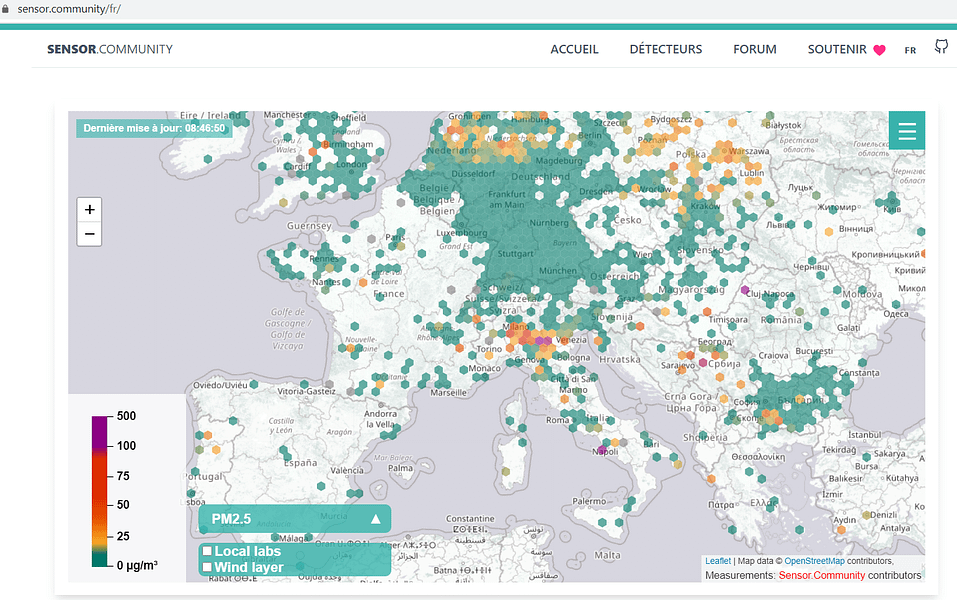Click the 'Bucureşti' map label

(814, 351)
